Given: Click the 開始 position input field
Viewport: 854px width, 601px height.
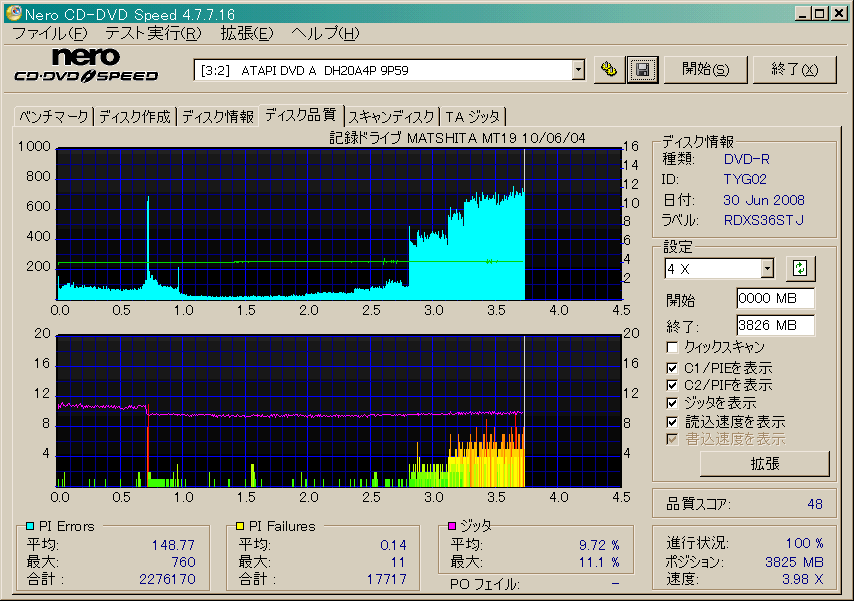Looking at the screenshot, I should click(775, 299).
